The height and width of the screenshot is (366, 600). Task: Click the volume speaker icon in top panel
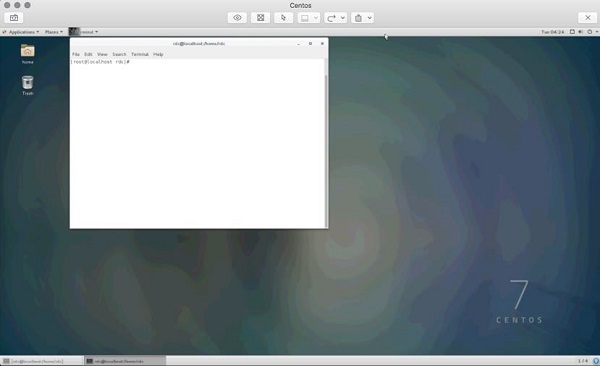pos(580,32)
